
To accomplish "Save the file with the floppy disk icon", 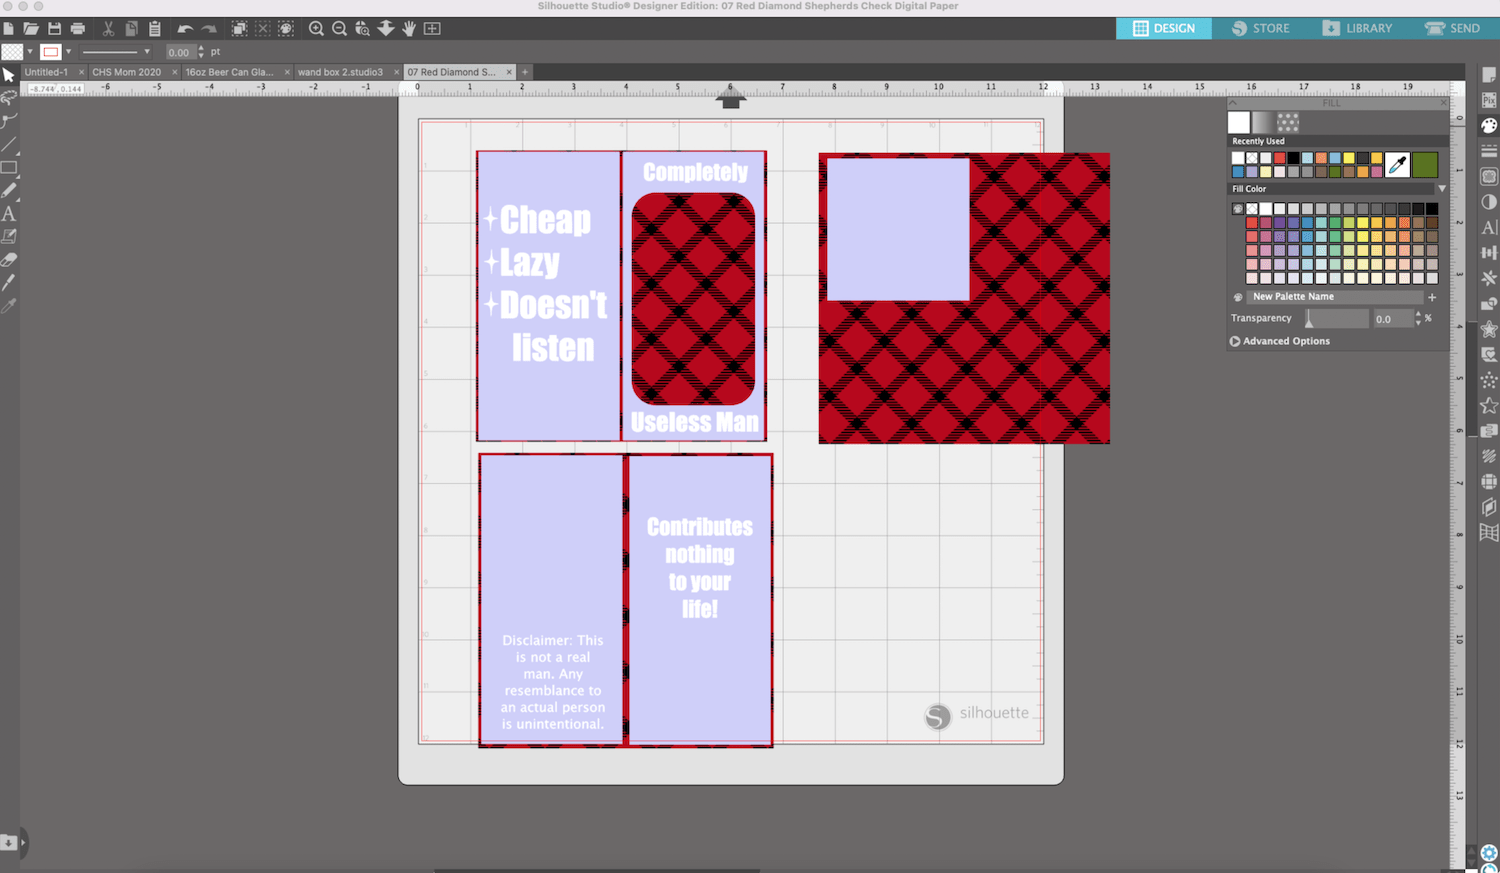I will tap(54, 29).
